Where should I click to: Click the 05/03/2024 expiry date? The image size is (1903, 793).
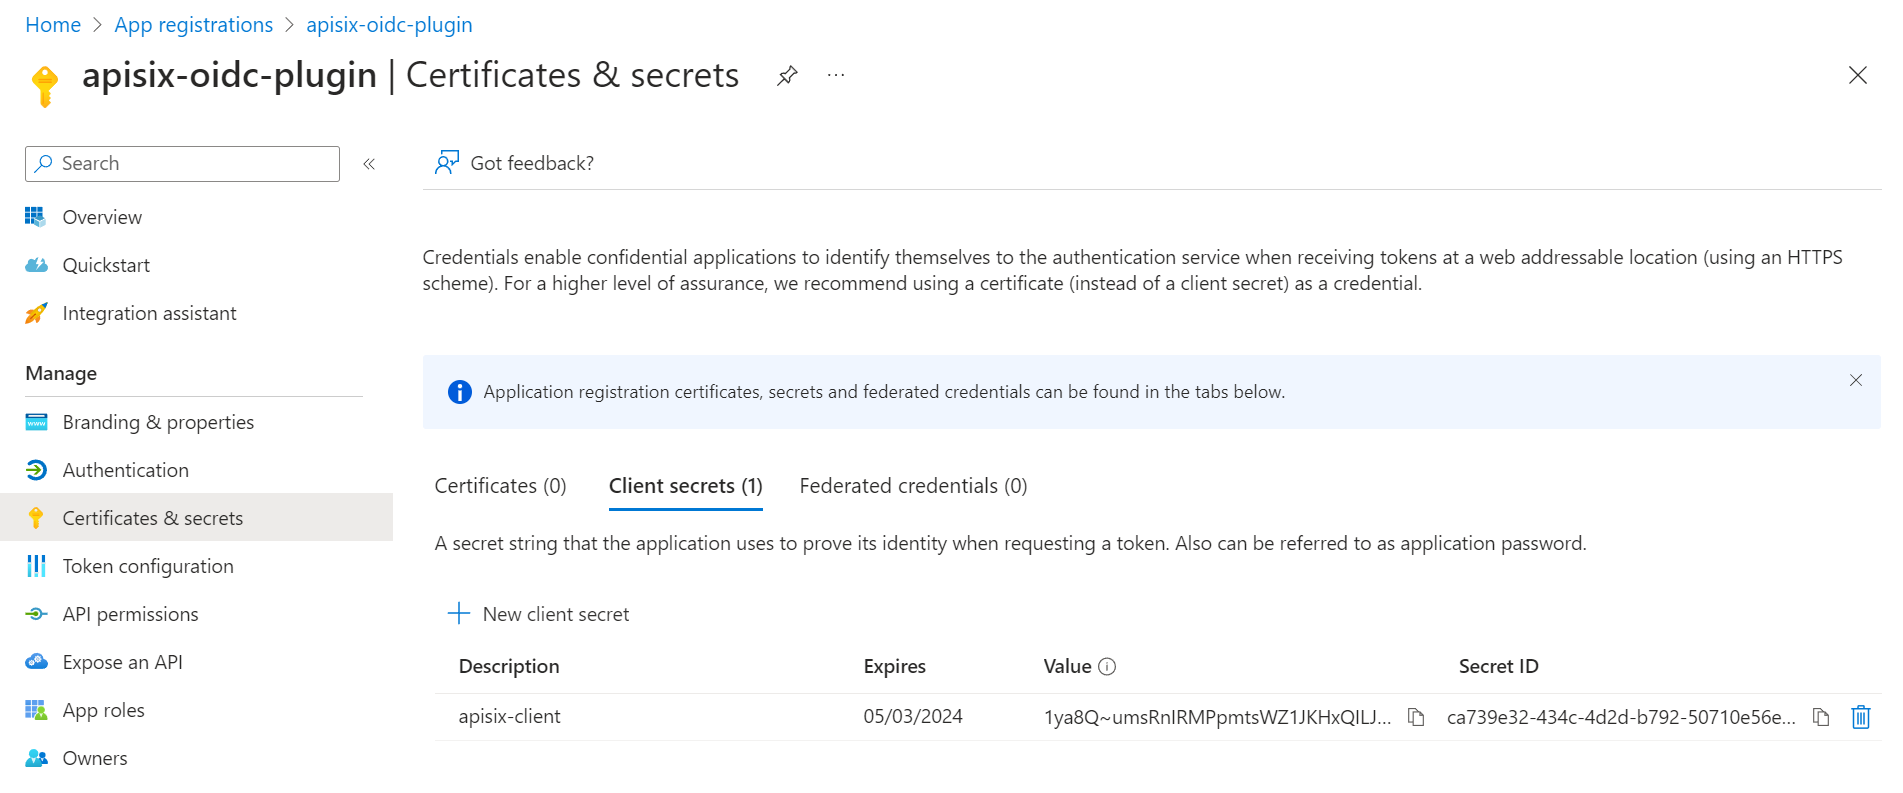(913, 717)
